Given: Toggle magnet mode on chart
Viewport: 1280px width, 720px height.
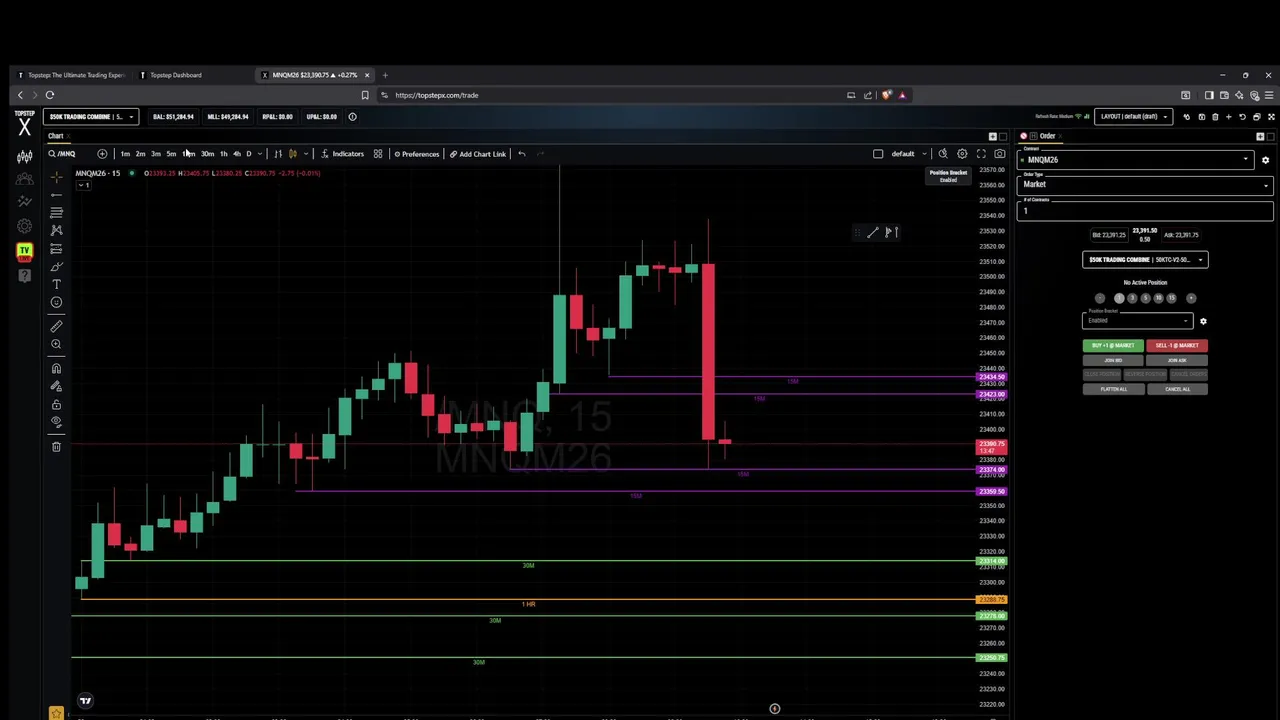Looking at the screenshot, I should (x=56, y=368).
